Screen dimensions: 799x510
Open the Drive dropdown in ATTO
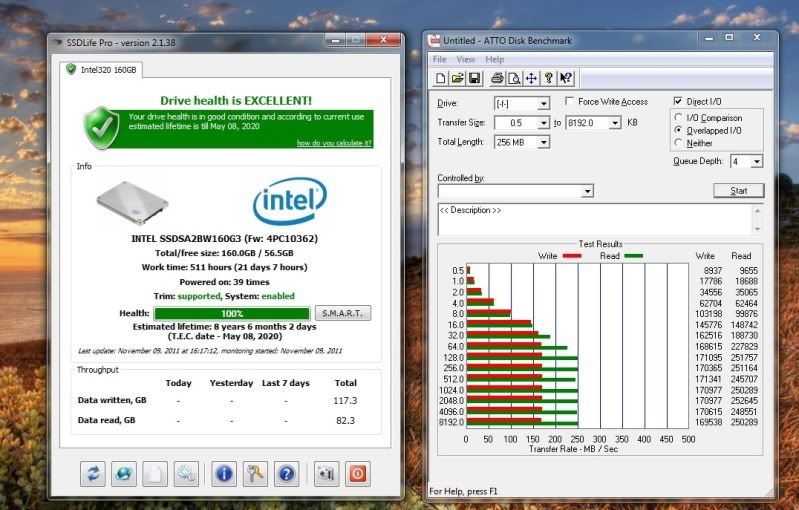point(543,103)
